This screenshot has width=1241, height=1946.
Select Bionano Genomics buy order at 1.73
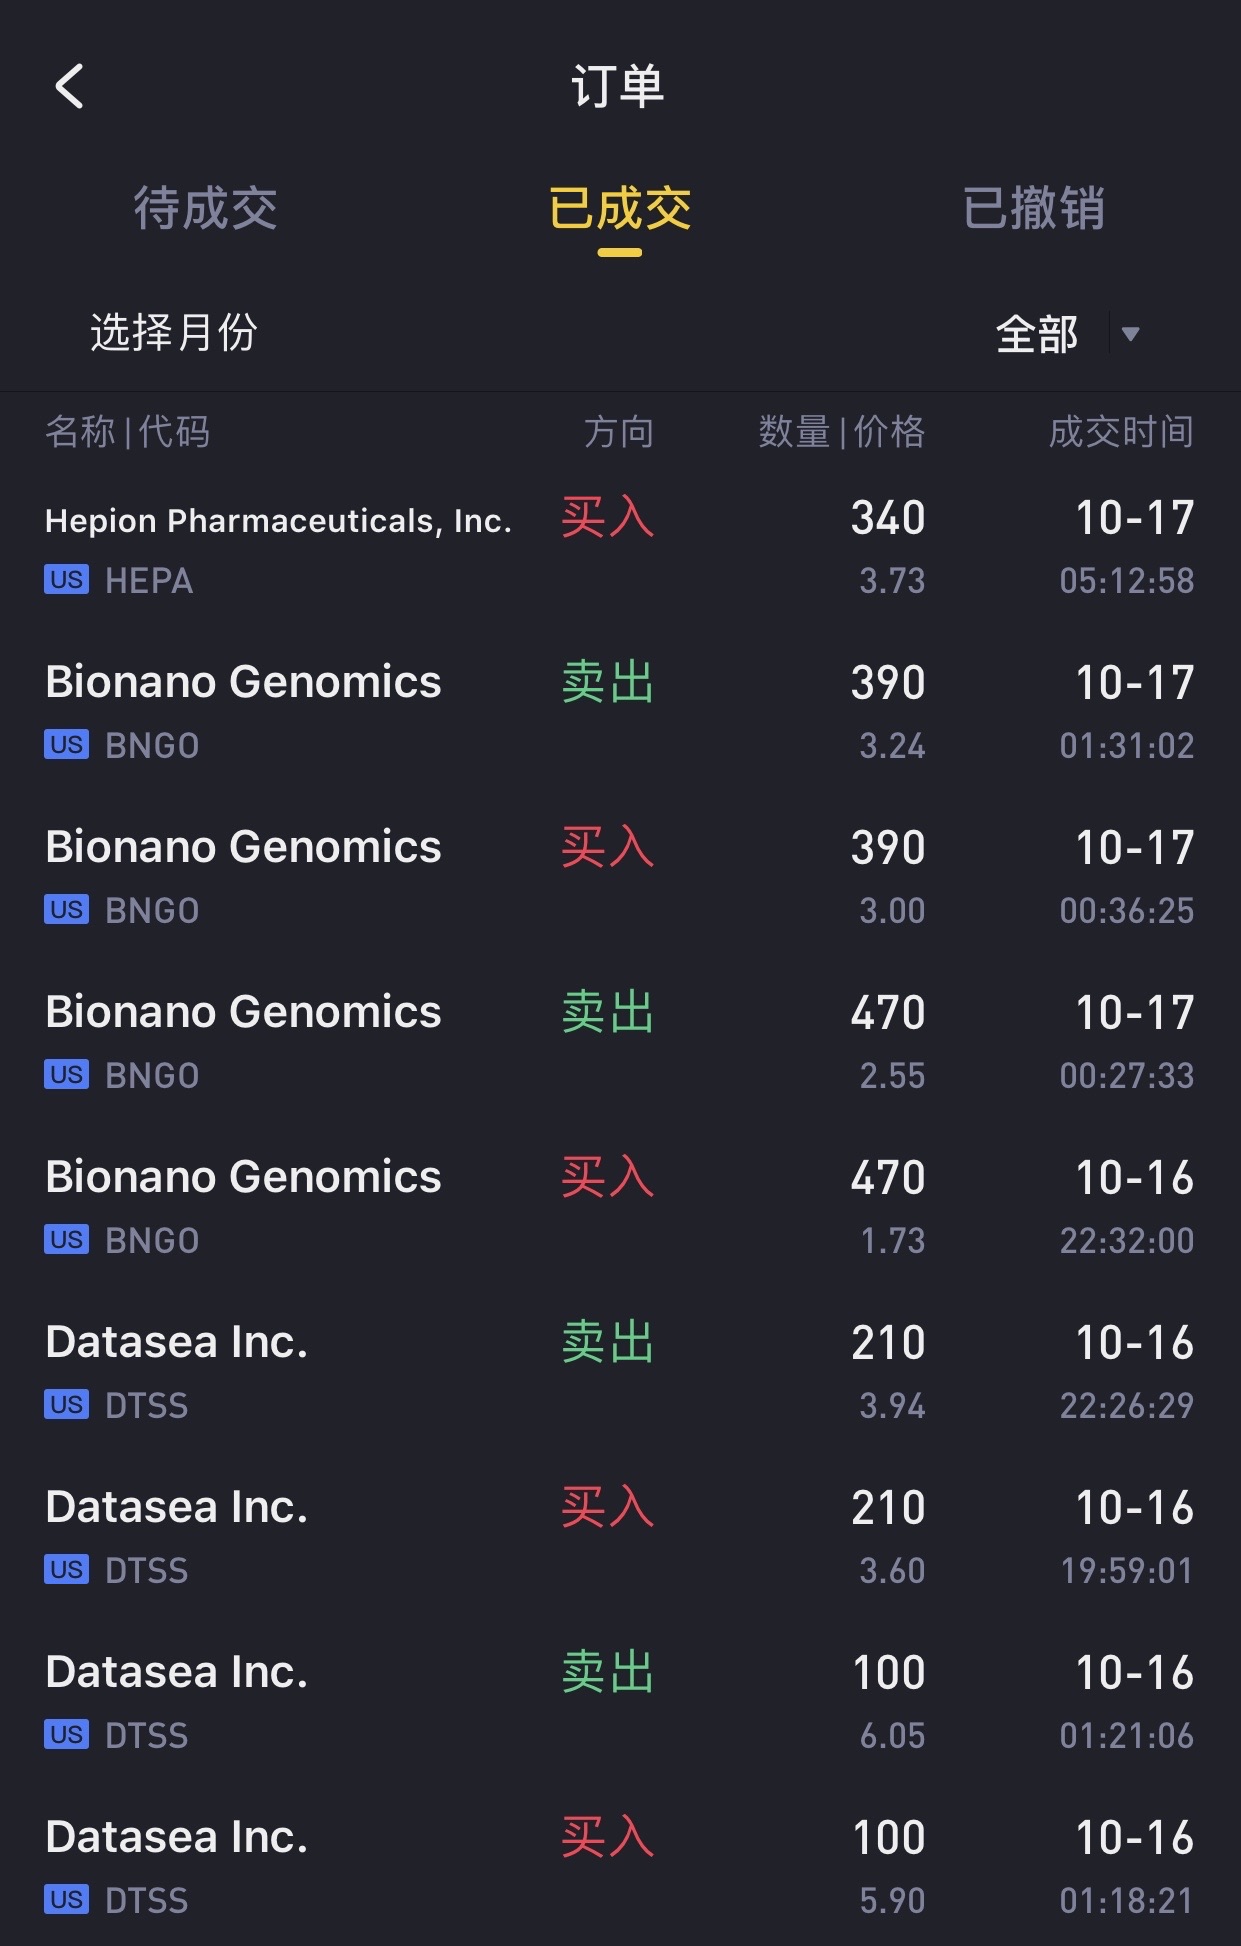pyautogui.click(x=243, y=1178)
